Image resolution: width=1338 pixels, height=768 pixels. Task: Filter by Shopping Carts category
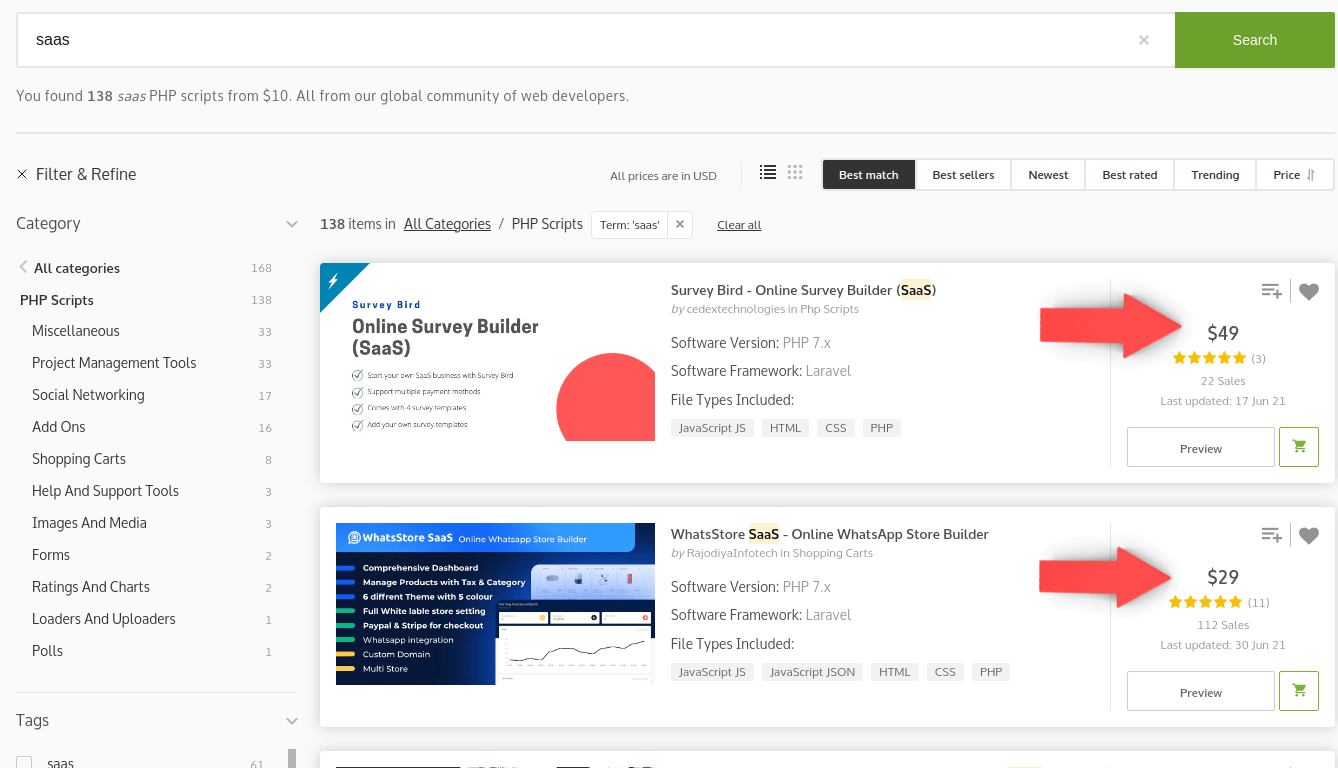click(x=79, y=459)
